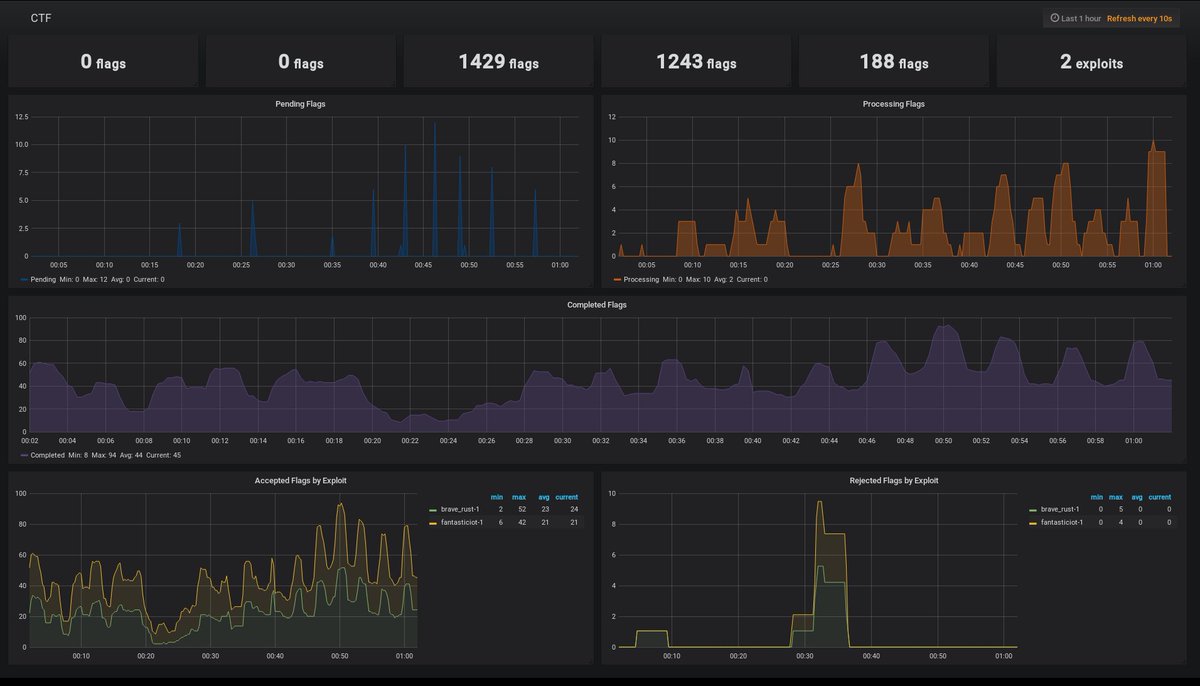1200x686 pixels.
Task: Sort Accepted Flags legend by min
Action: coord(497,497)
